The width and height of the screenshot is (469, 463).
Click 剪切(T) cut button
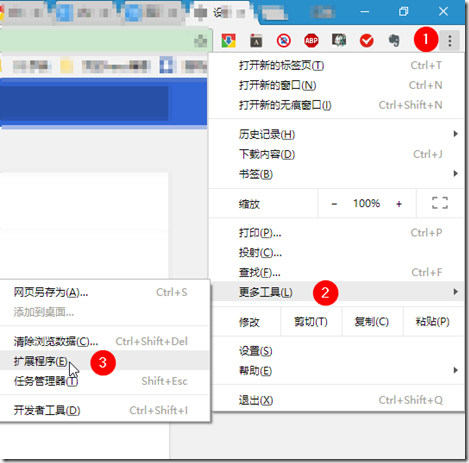pos(311,322)
